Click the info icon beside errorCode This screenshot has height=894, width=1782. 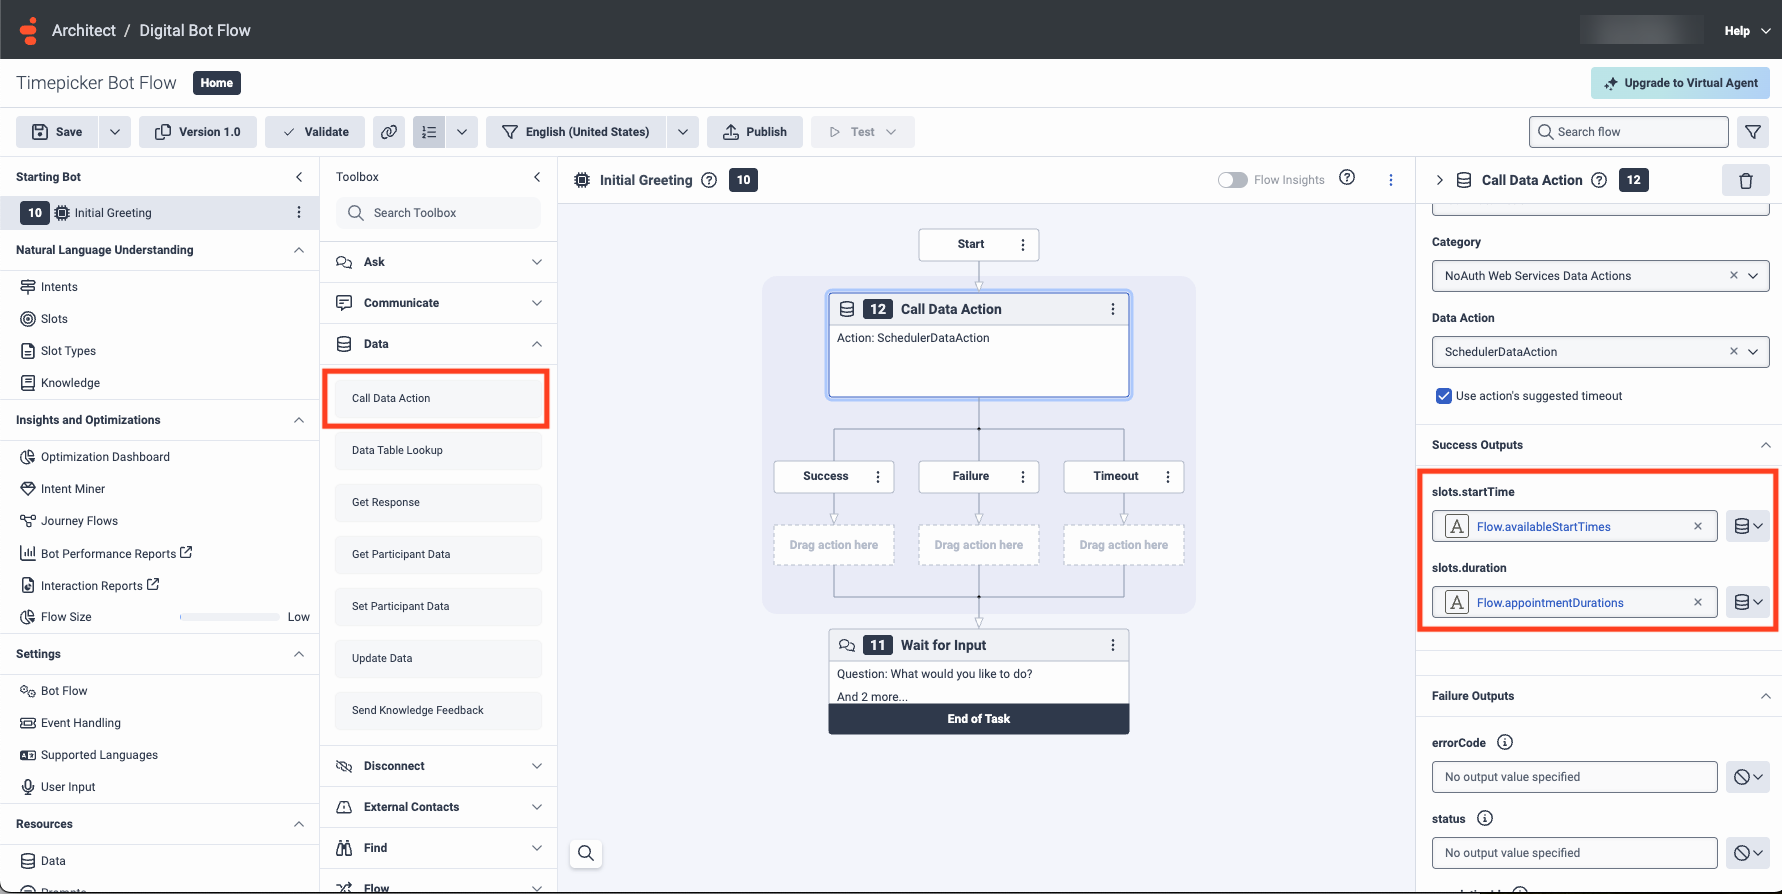pos(1505,742)
